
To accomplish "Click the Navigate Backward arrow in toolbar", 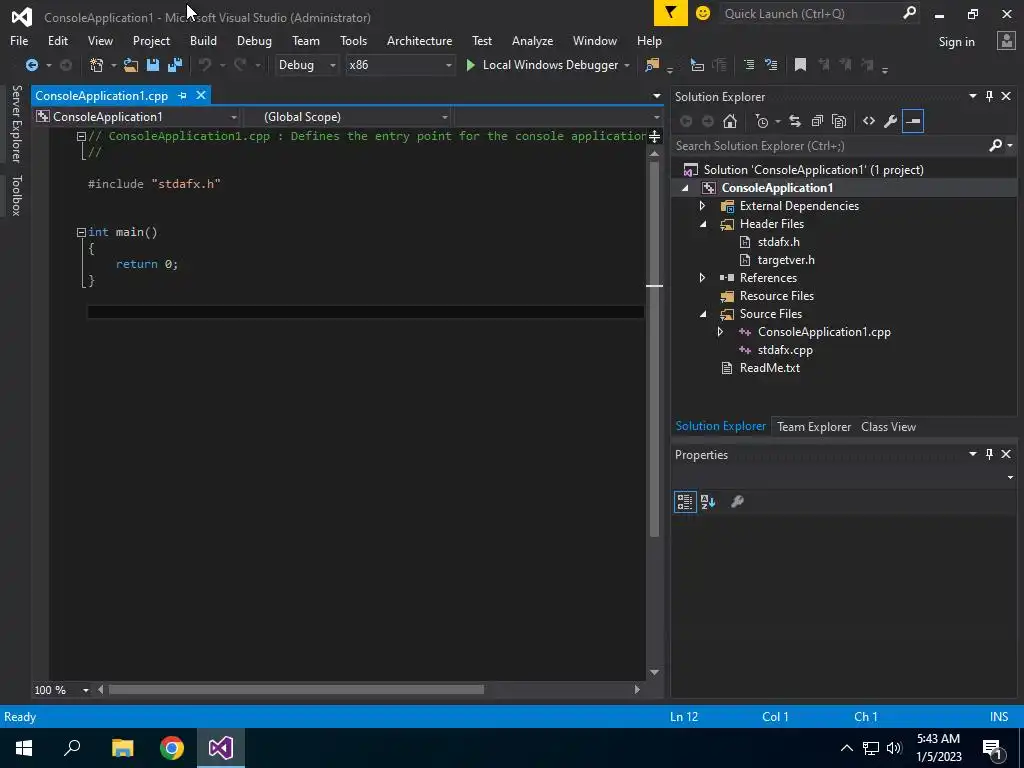I will coord(31,65).
